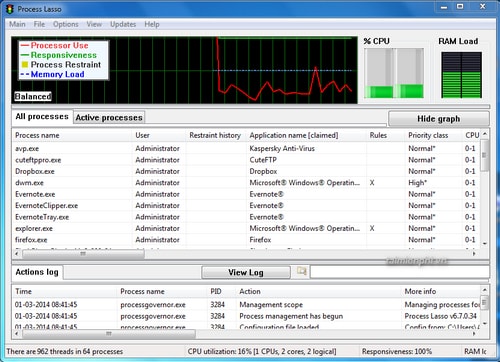The image size is (500, 362).
Task: Click the View Log button
Action: click(x=246, y=272)
